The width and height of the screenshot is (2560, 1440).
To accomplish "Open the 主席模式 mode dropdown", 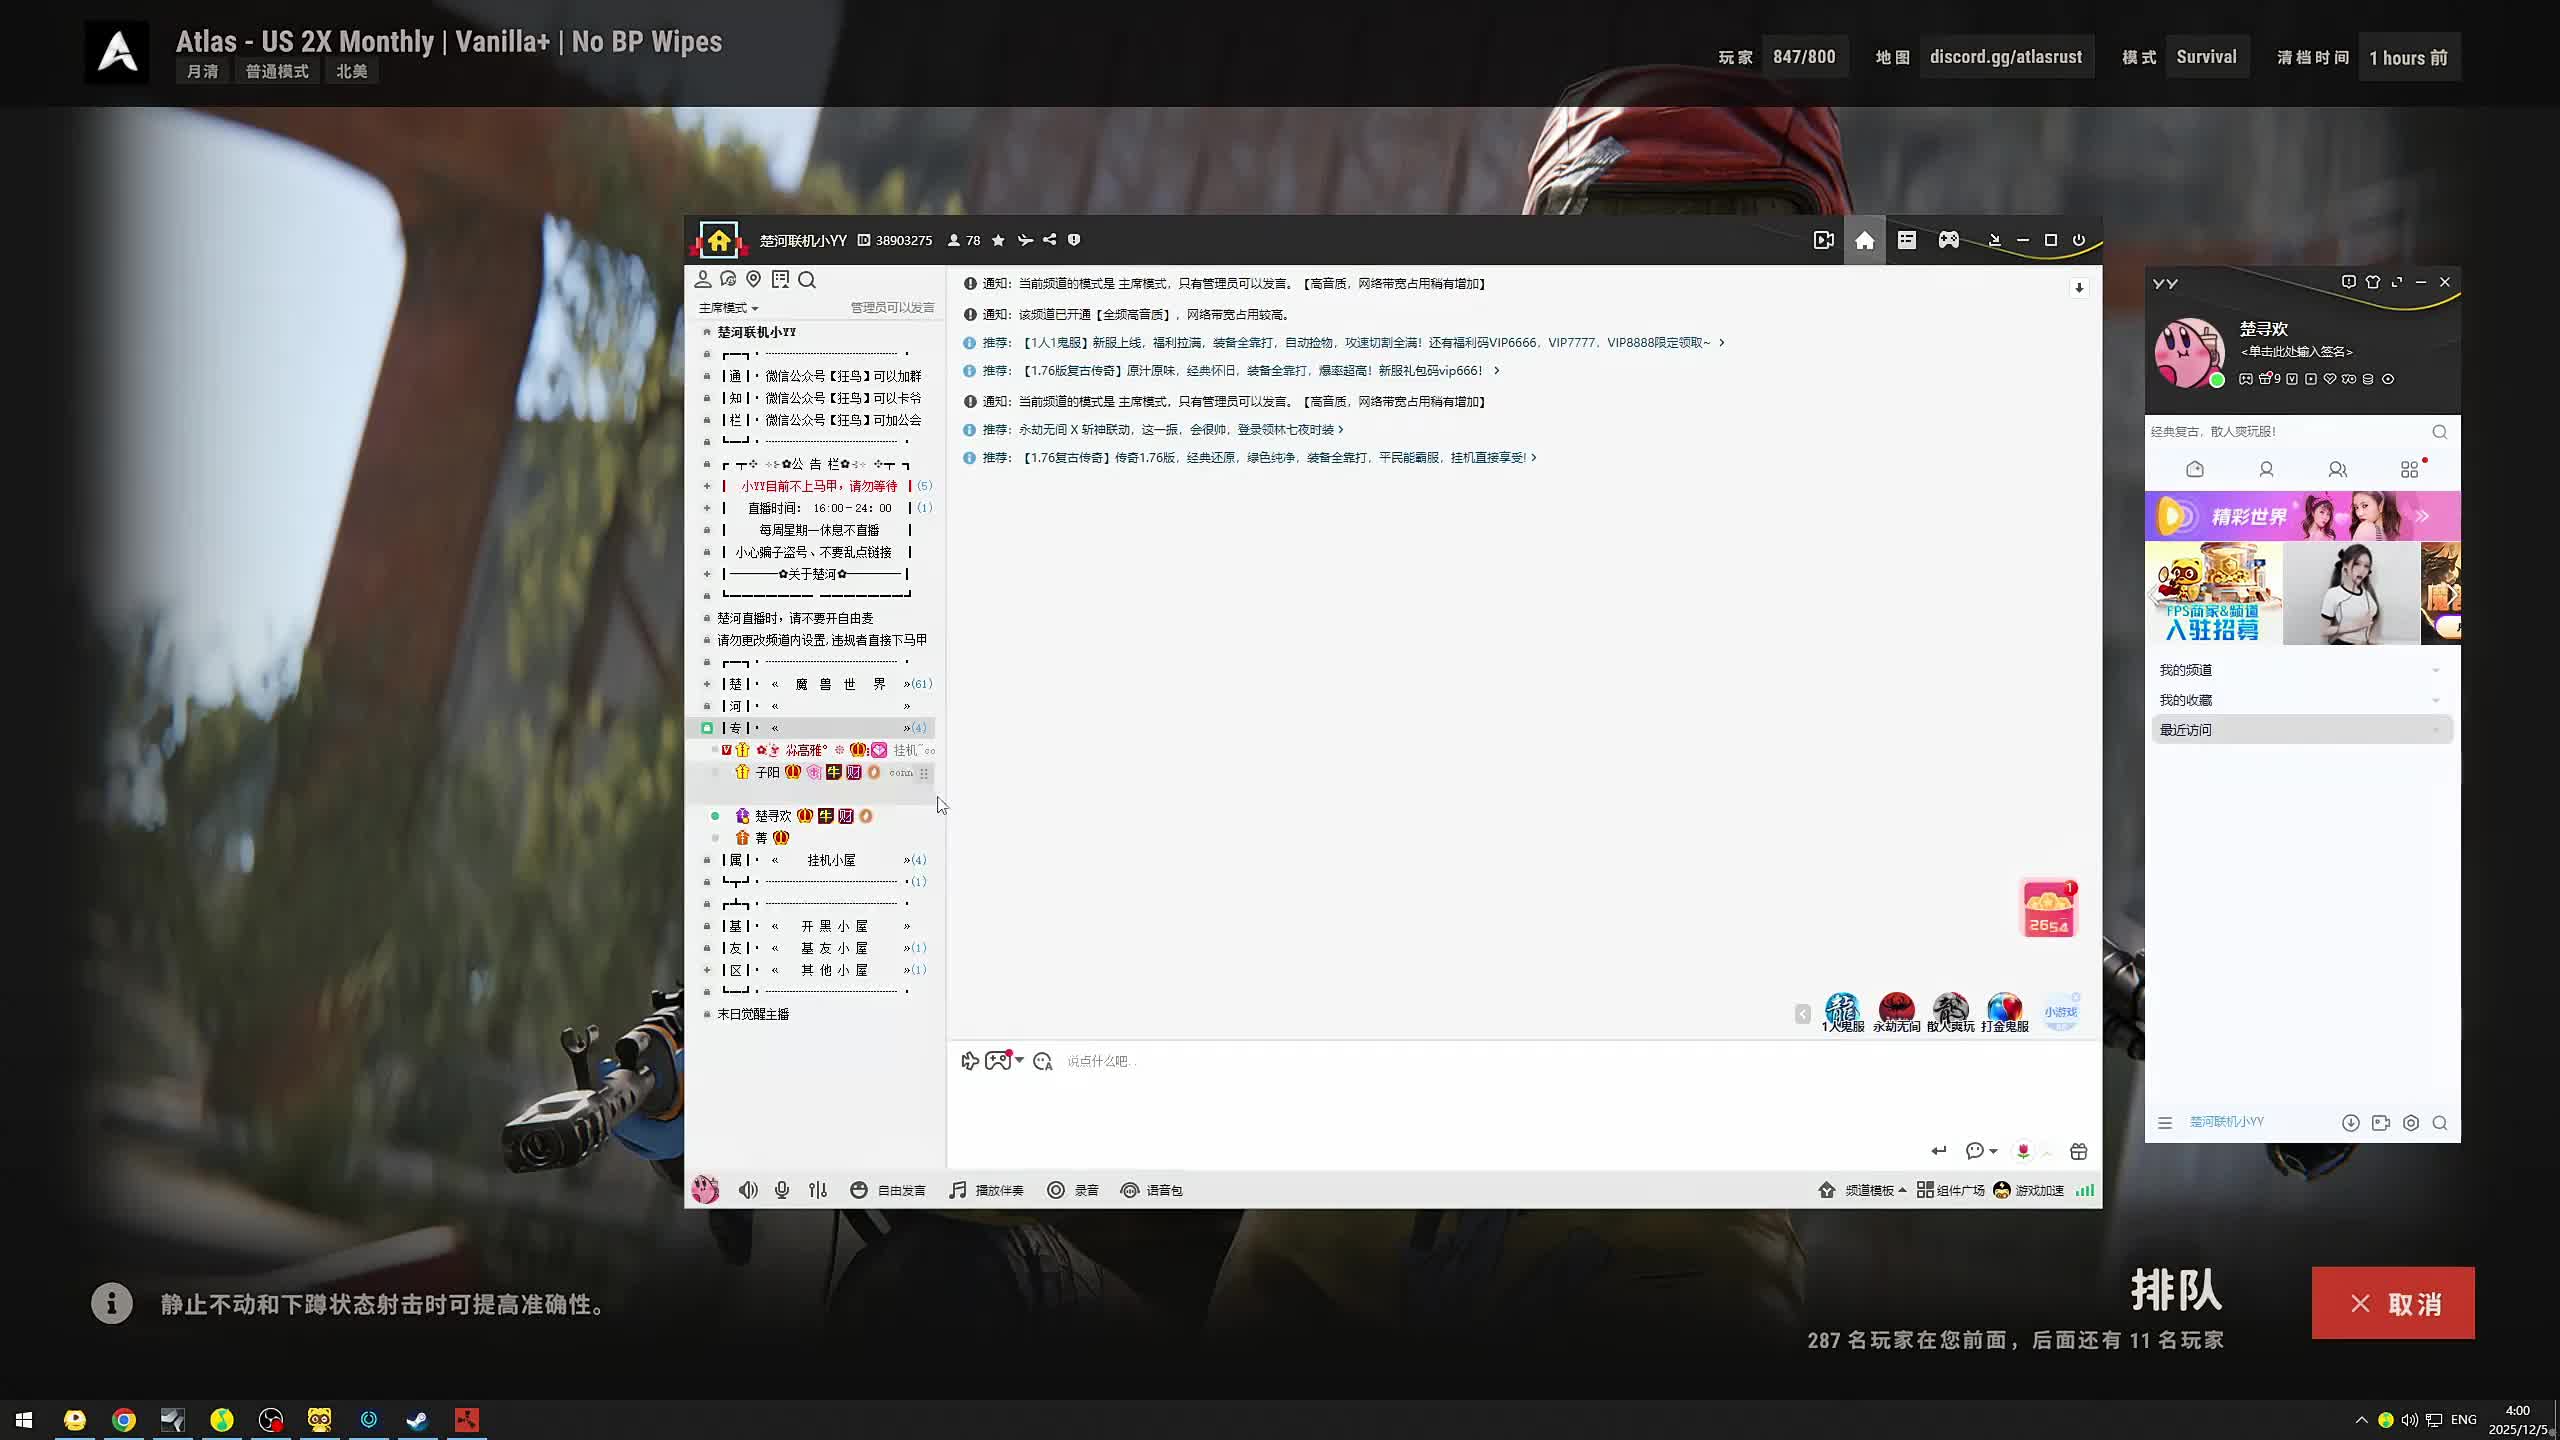I will pyautogui.click(x=728, y=308).
